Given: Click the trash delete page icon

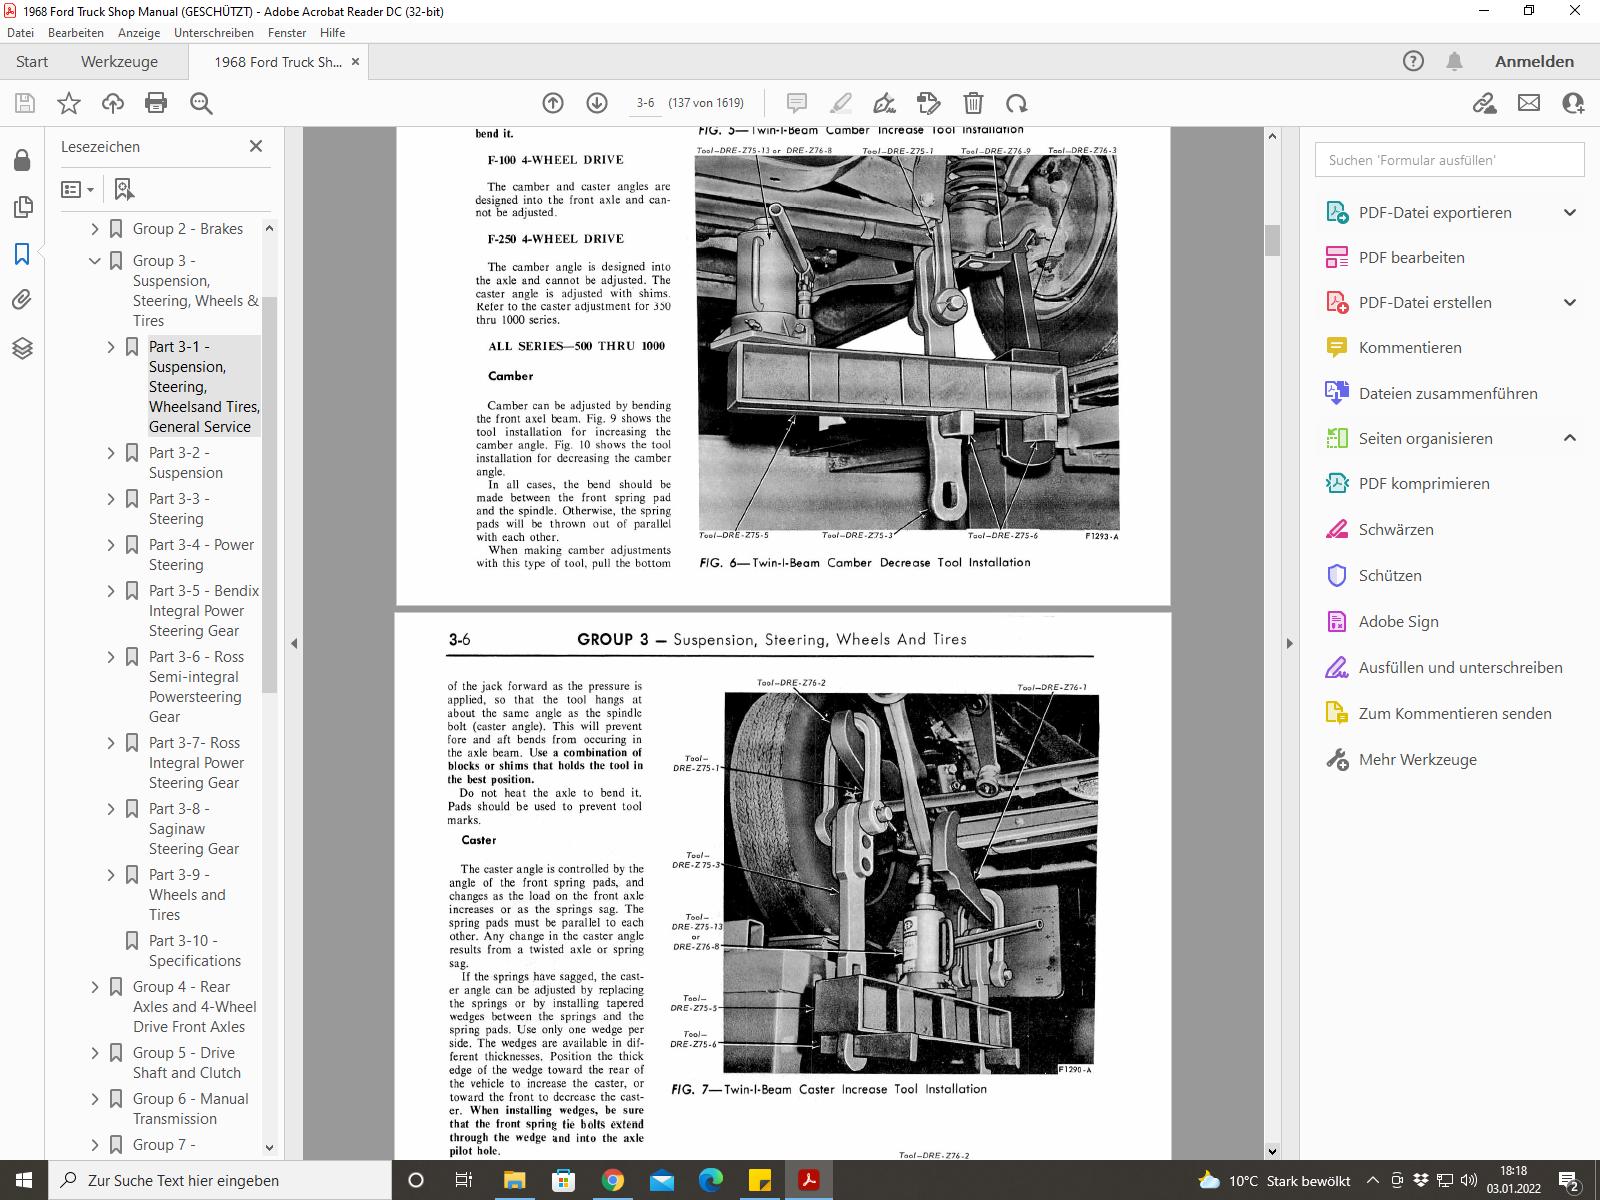Looking at the screenshot, I should click(x=973, y=103).
